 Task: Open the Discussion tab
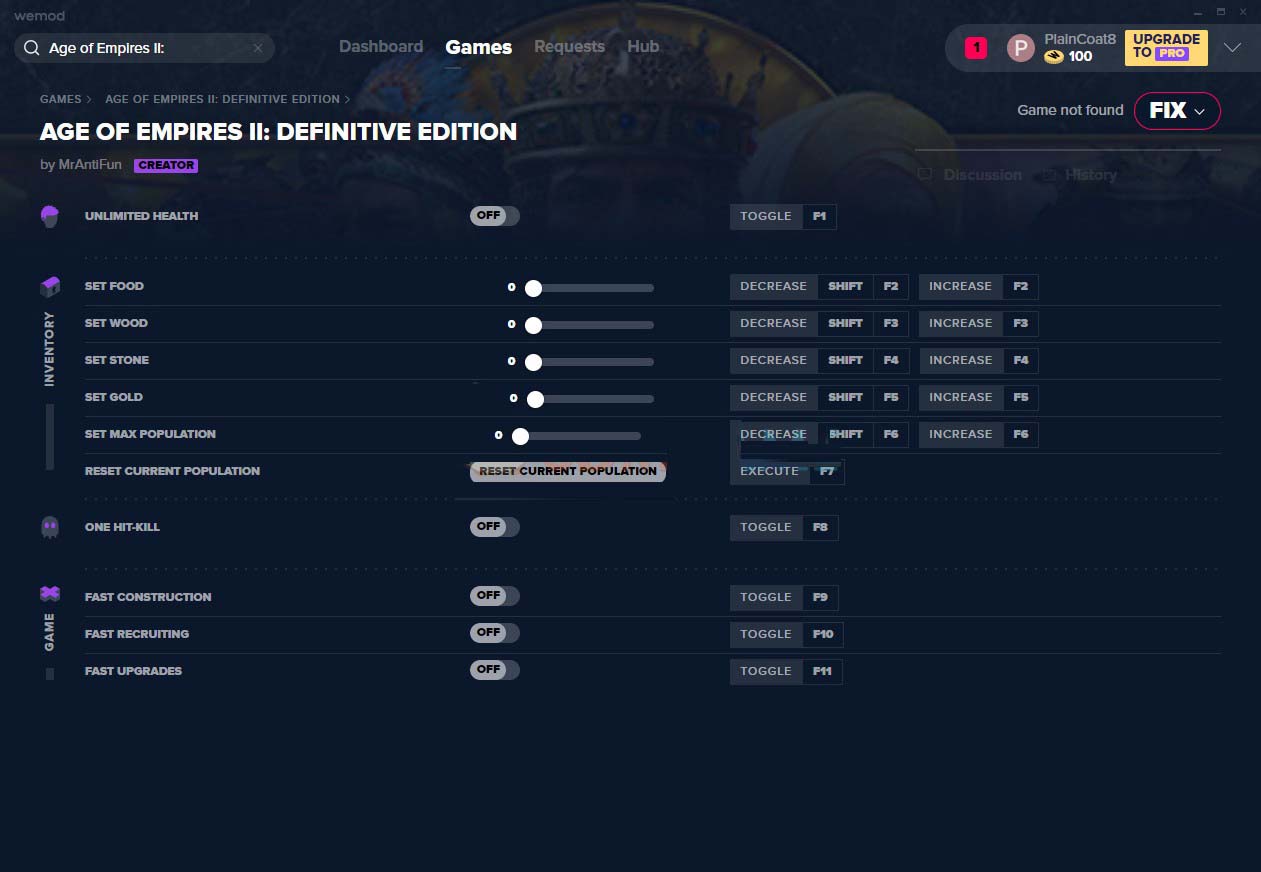pyautogui.click(x=982, y=175)
